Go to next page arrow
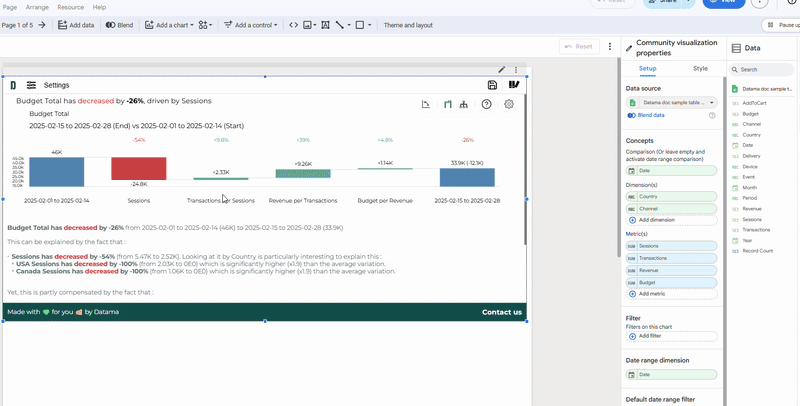Screen dimensions: 800x406 [x=42, y=25]
